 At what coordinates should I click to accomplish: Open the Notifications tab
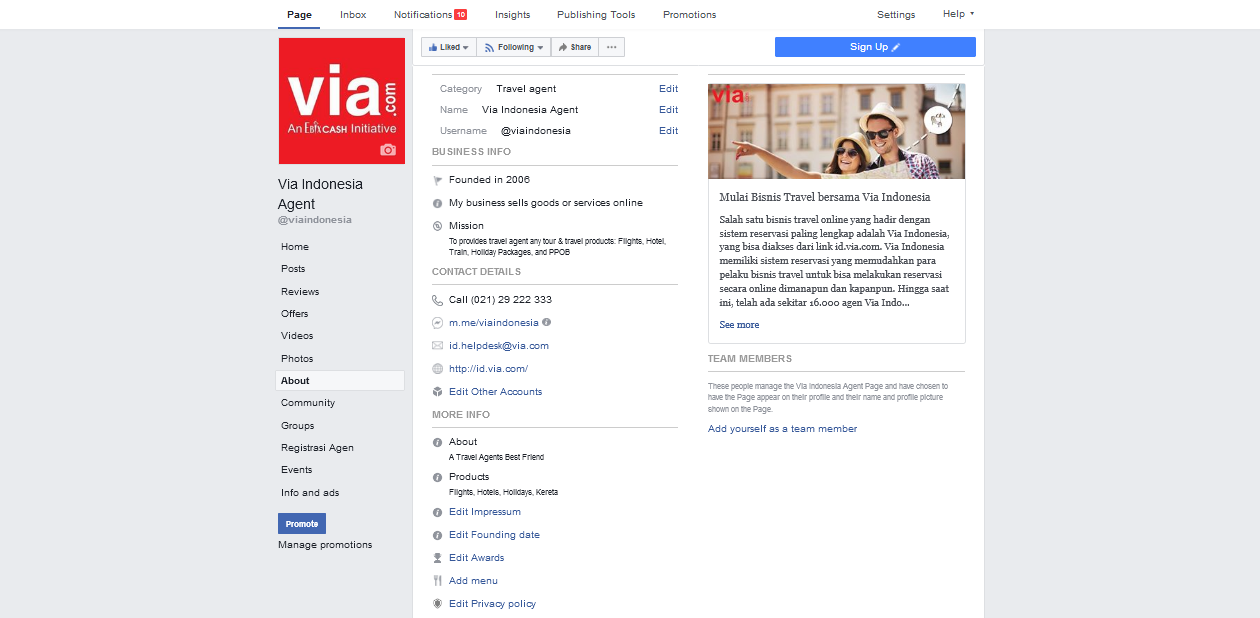(x=430, y=15)
